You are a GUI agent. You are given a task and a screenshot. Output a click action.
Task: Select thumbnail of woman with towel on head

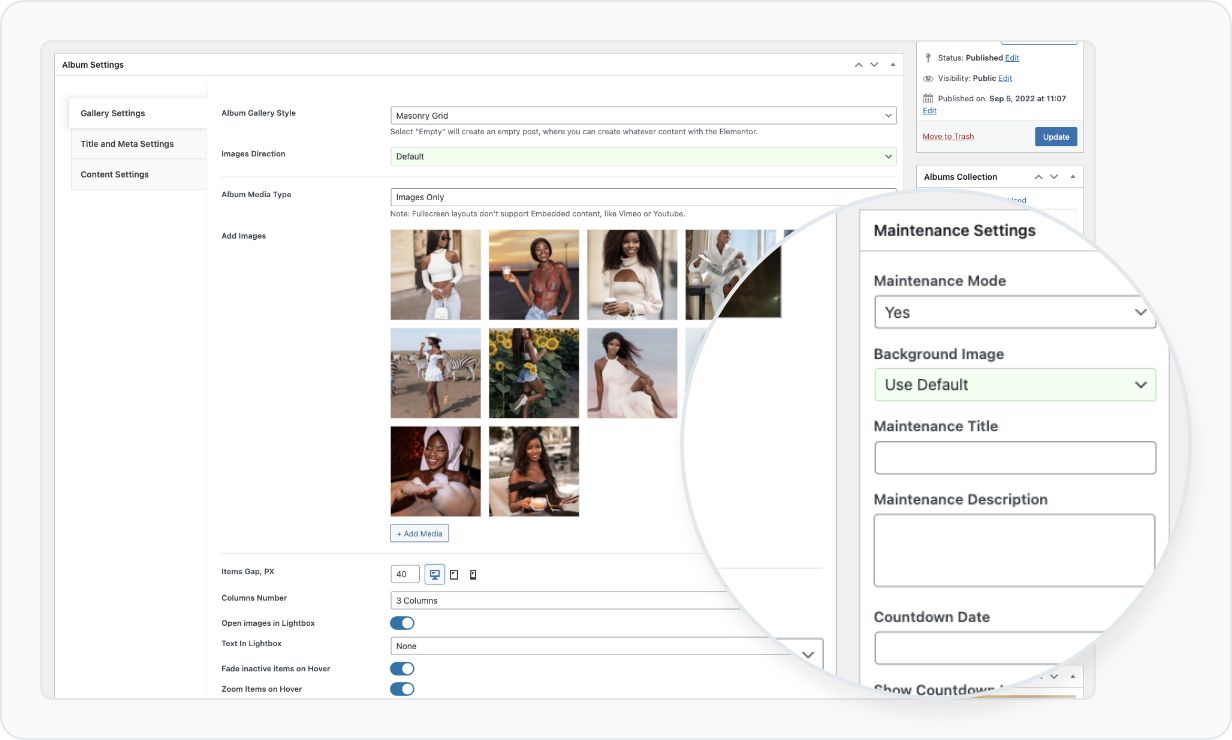(435, 471)
